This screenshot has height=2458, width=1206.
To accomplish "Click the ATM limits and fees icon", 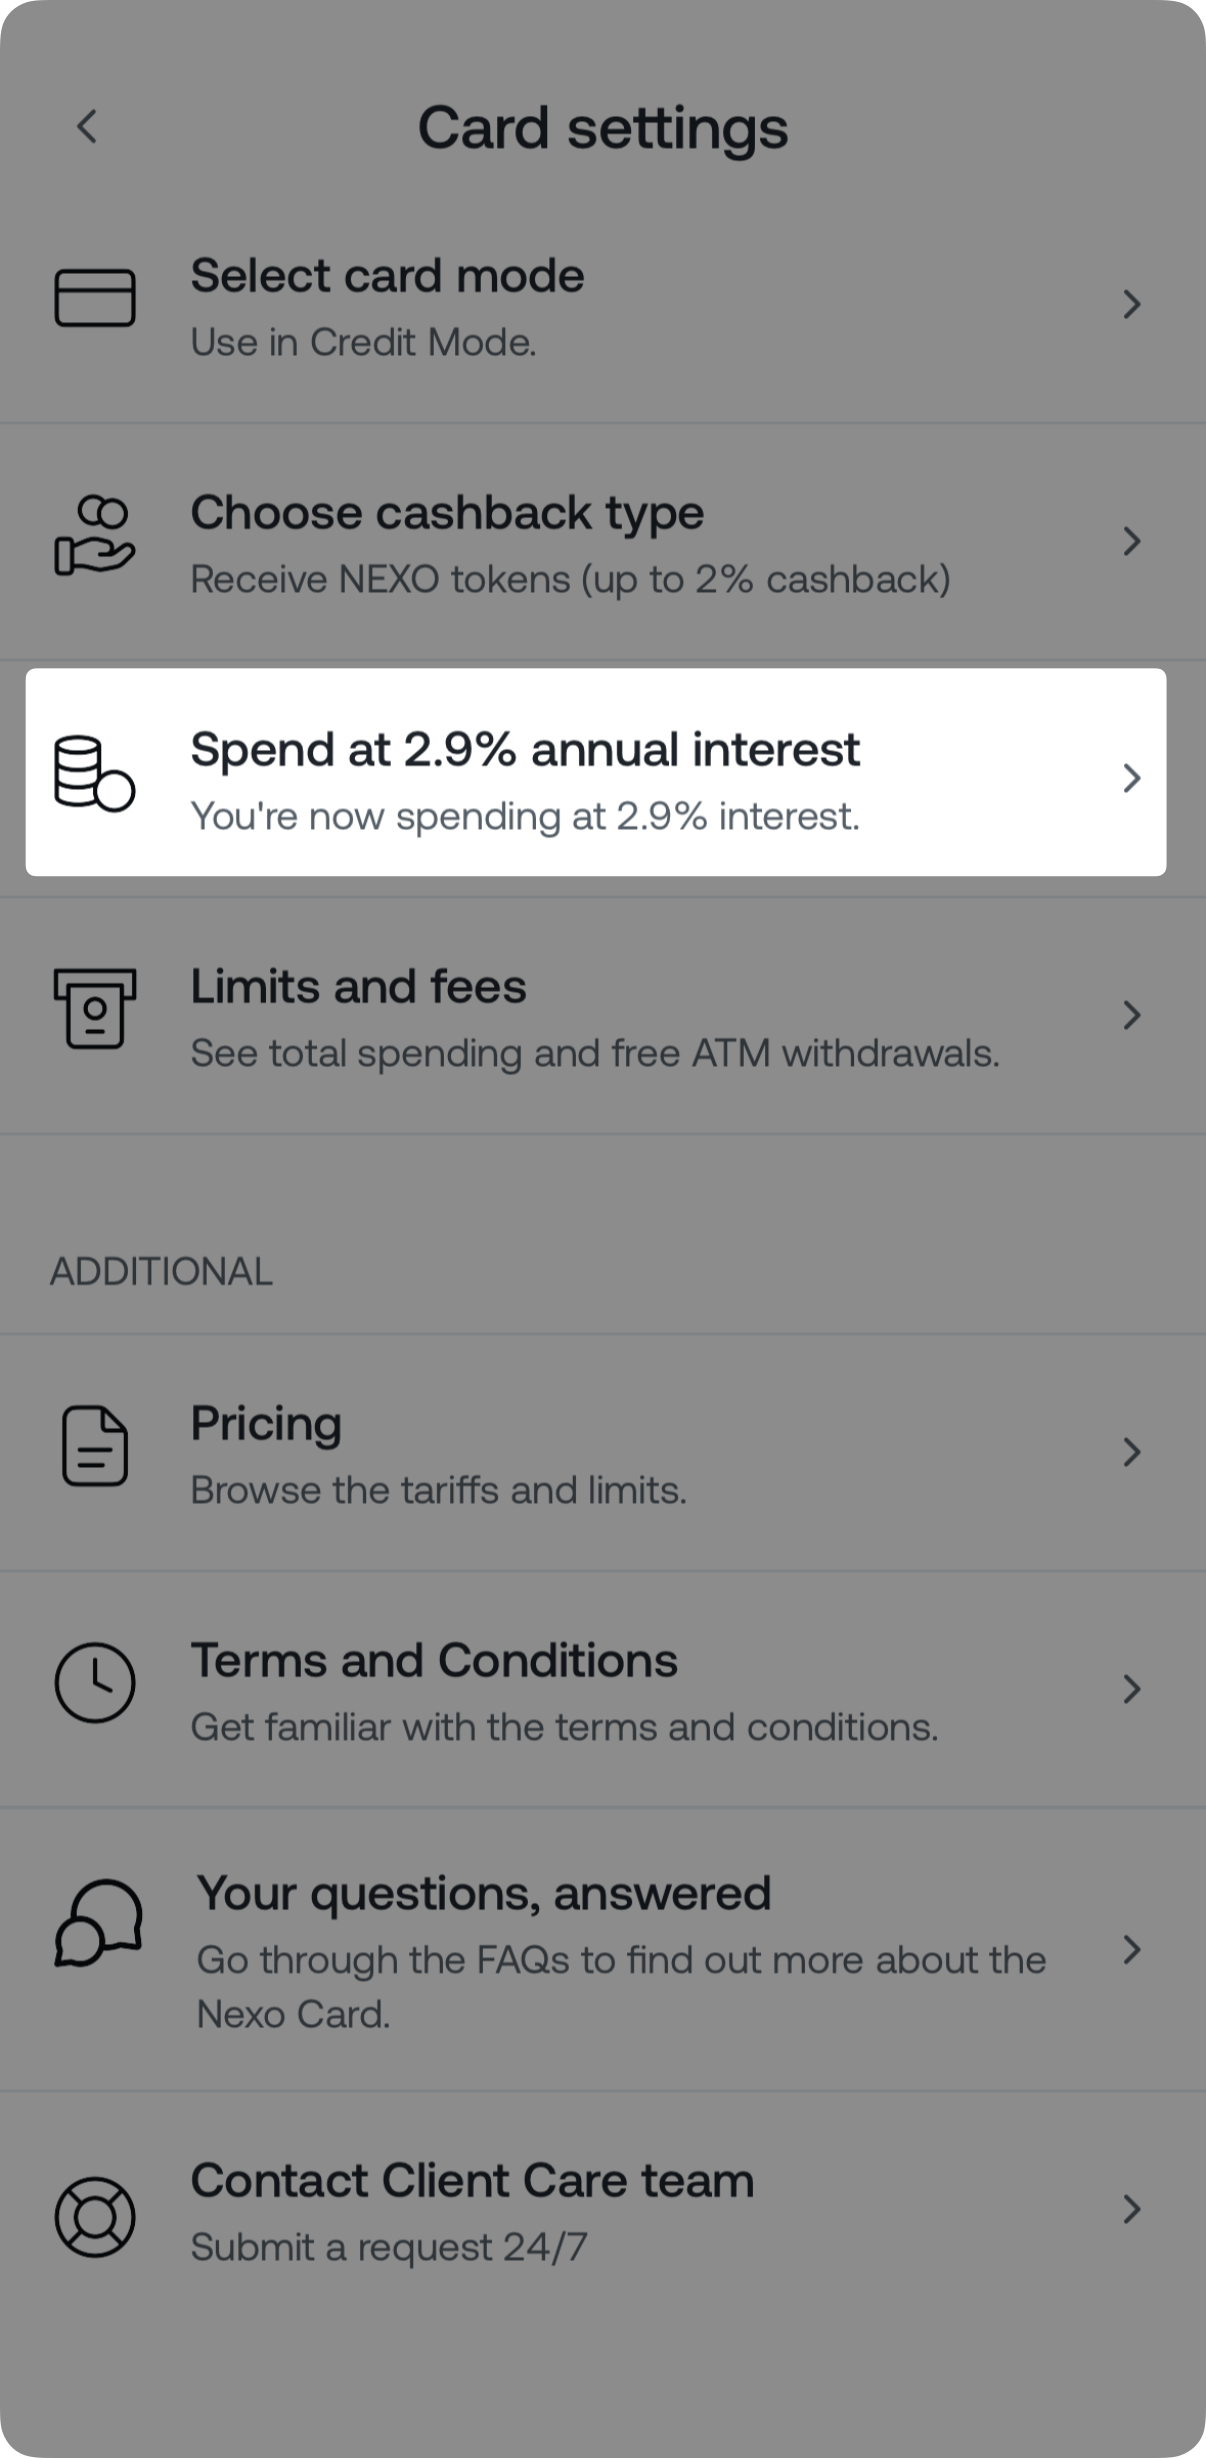I will [95, 1008].
